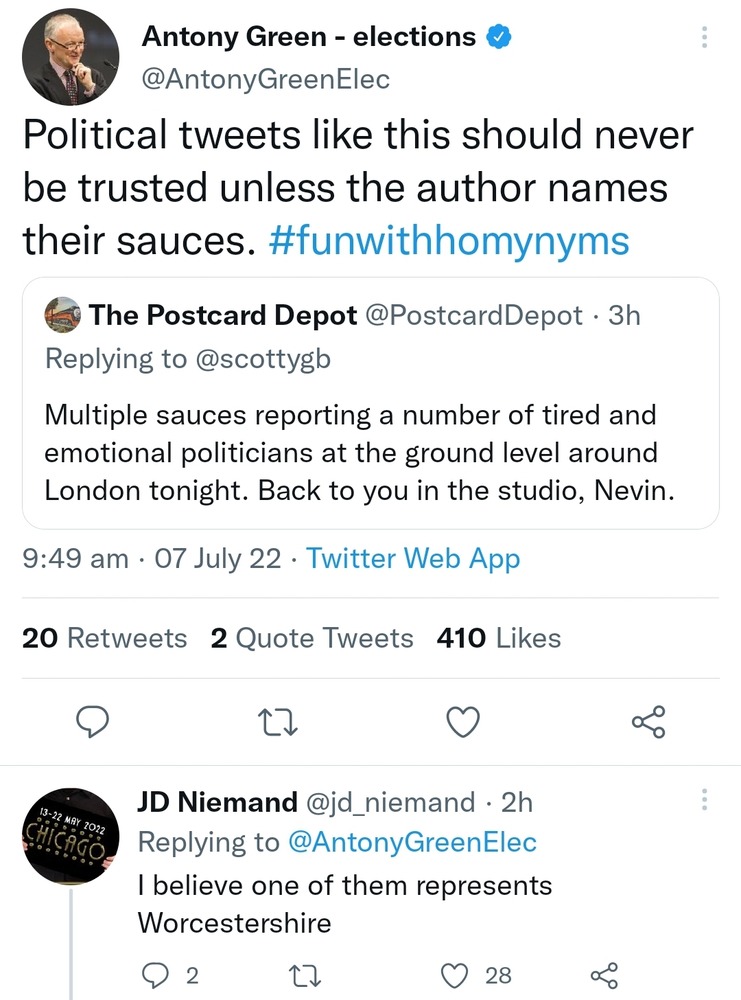Share JD Niemand's reply
The height and width of the screenshot is (1000, 741).
point(604,975)
